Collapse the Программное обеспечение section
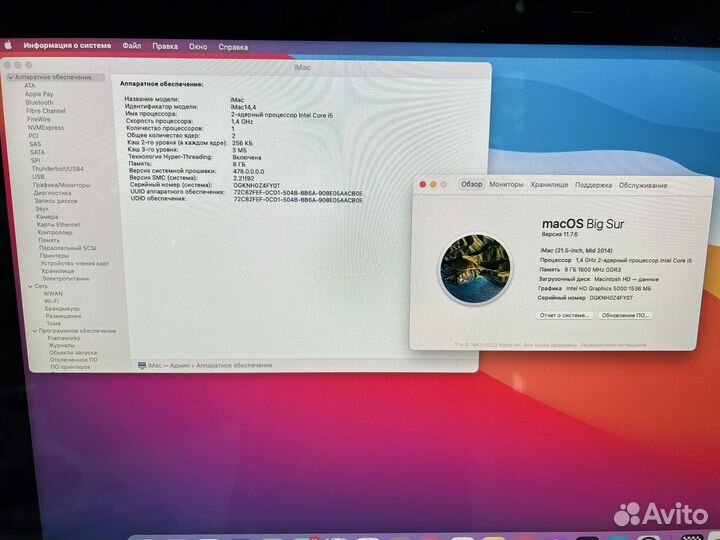 [35, 331]
